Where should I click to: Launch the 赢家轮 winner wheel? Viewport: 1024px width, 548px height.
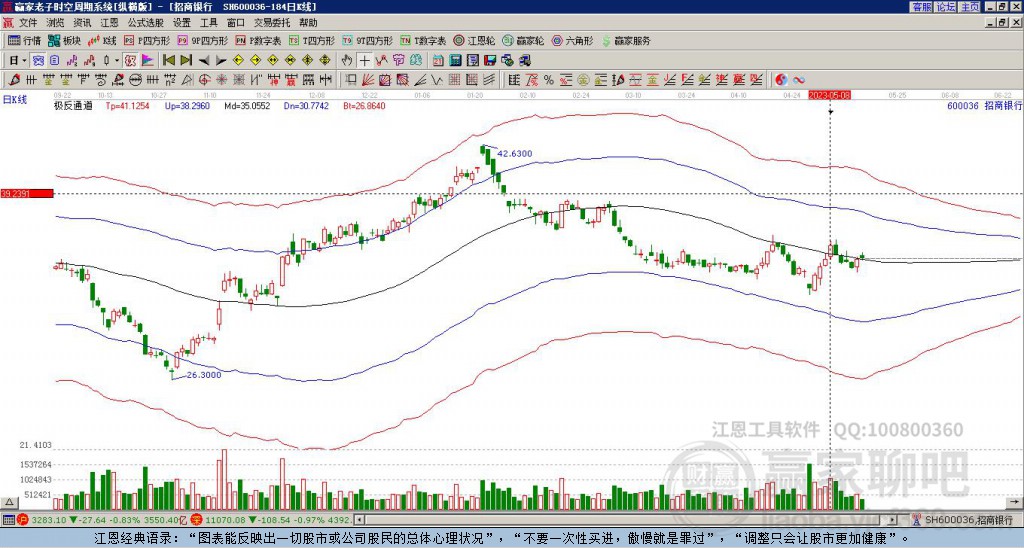[523, 40]
